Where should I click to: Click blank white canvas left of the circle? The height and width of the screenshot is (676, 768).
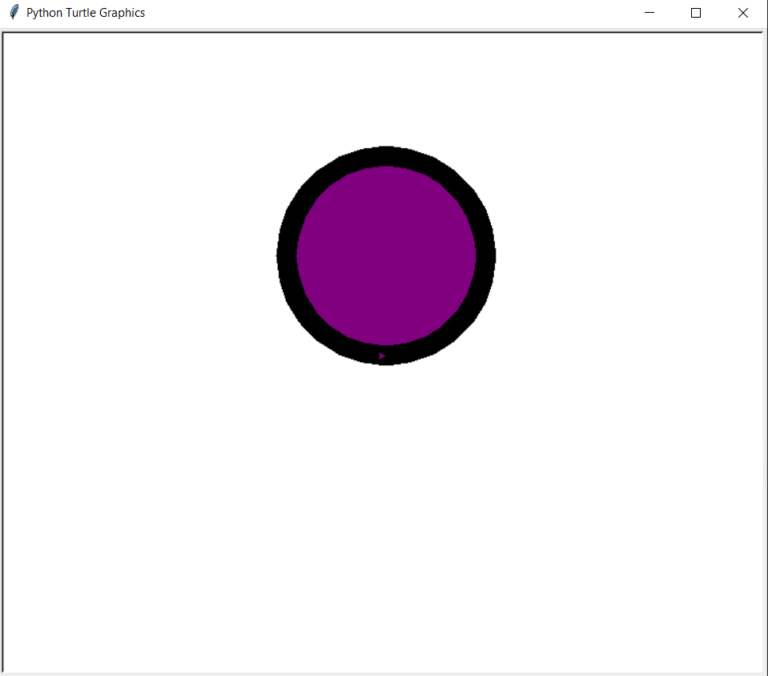click(140, 256)
